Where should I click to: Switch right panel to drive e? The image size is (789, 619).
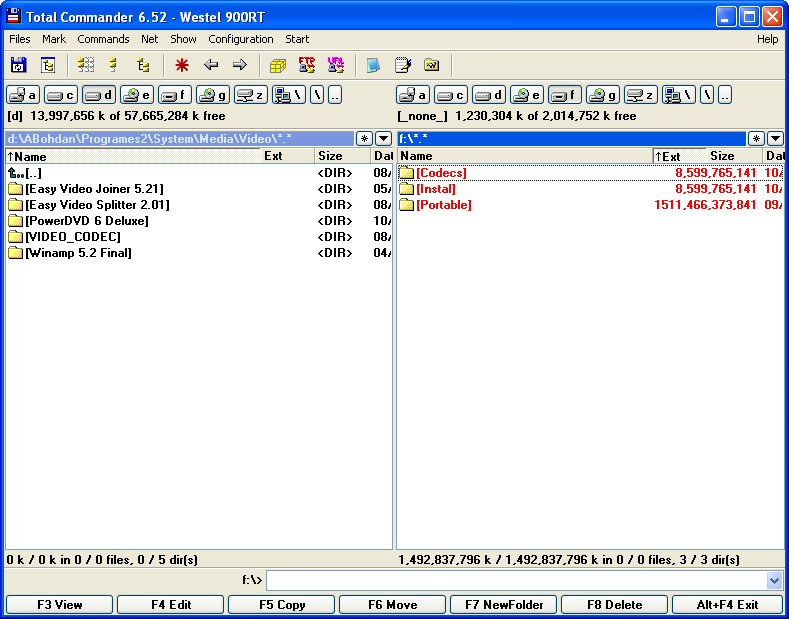point(527,95)
